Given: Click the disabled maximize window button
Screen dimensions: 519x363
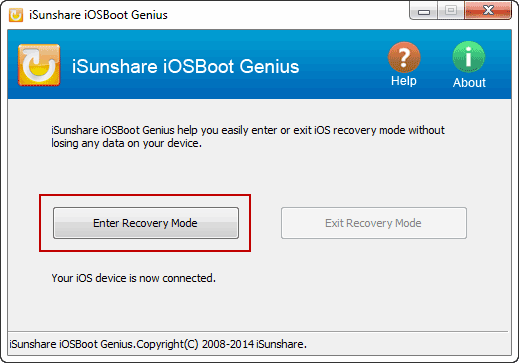Looking at the screenshot, I should point(451,11).
